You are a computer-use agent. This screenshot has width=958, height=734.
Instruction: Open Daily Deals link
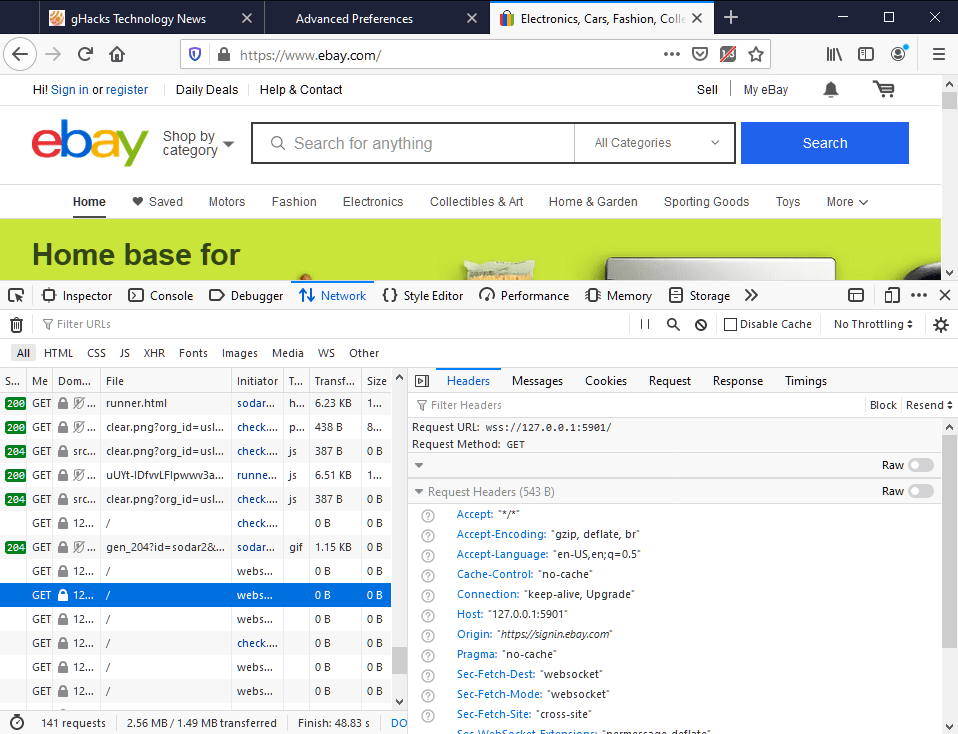(x=207, y=90)
